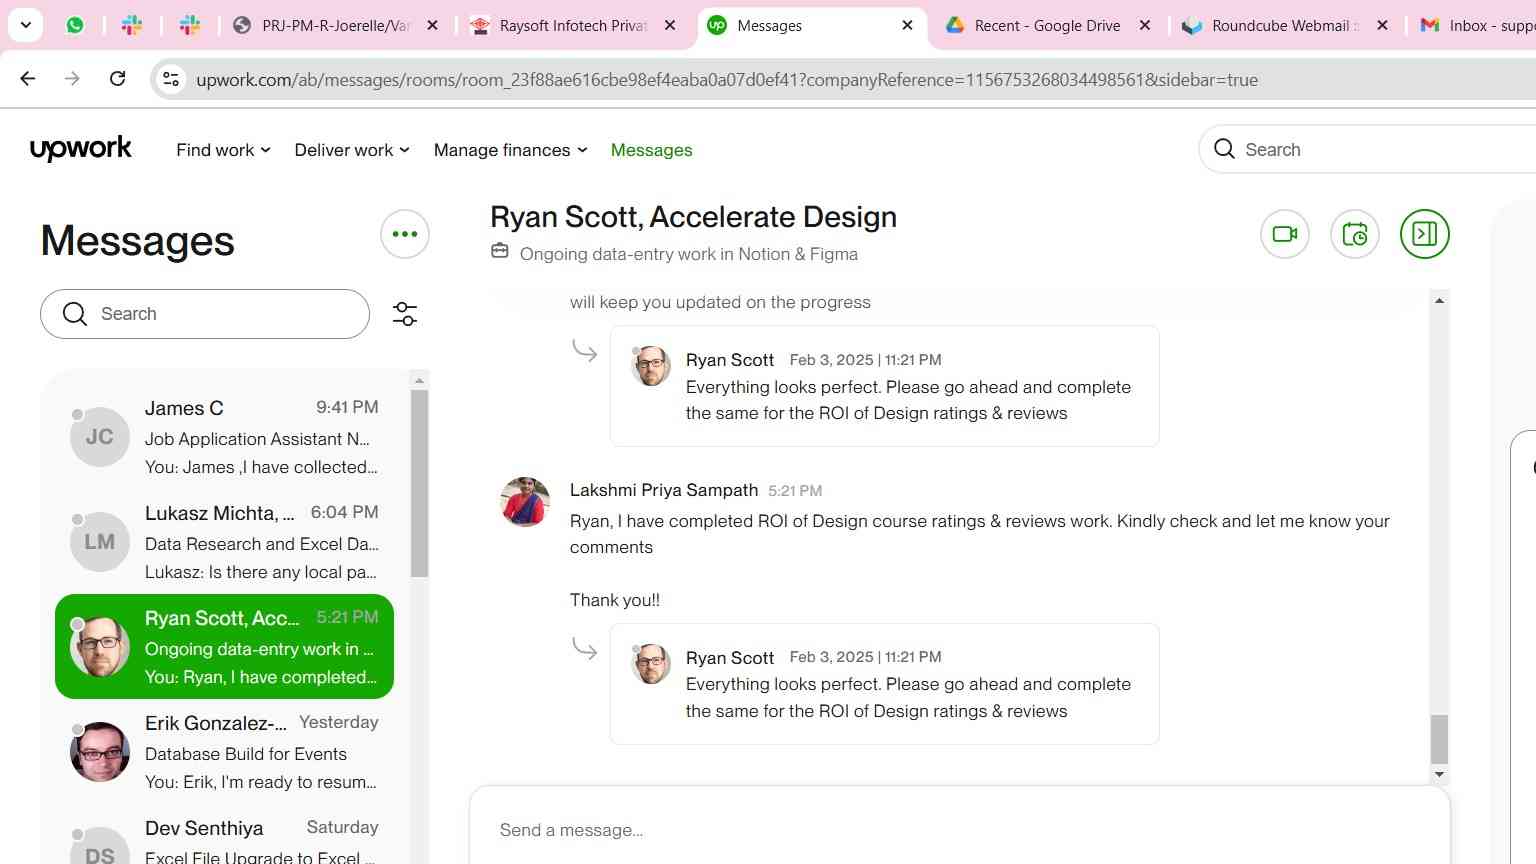This screenshot has height=864, width=1536.
Task: Click the Ryan Scott, Accelerate Design header title
Action: pyautogui.click(x=693, y=217)
